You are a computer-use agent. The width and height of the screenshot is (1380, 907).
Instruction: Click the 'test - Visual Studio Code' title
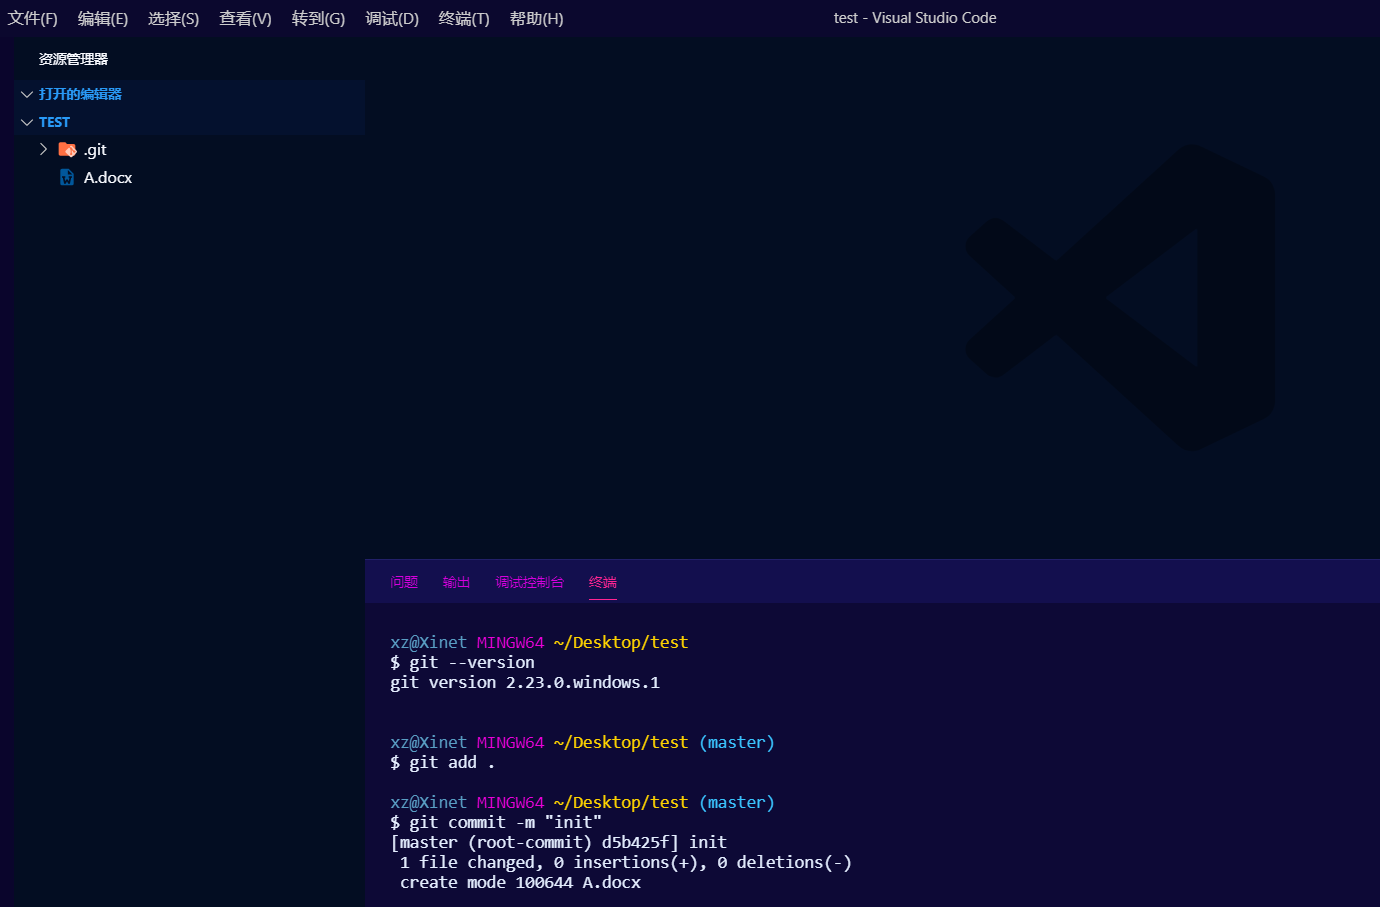(915, 18)
